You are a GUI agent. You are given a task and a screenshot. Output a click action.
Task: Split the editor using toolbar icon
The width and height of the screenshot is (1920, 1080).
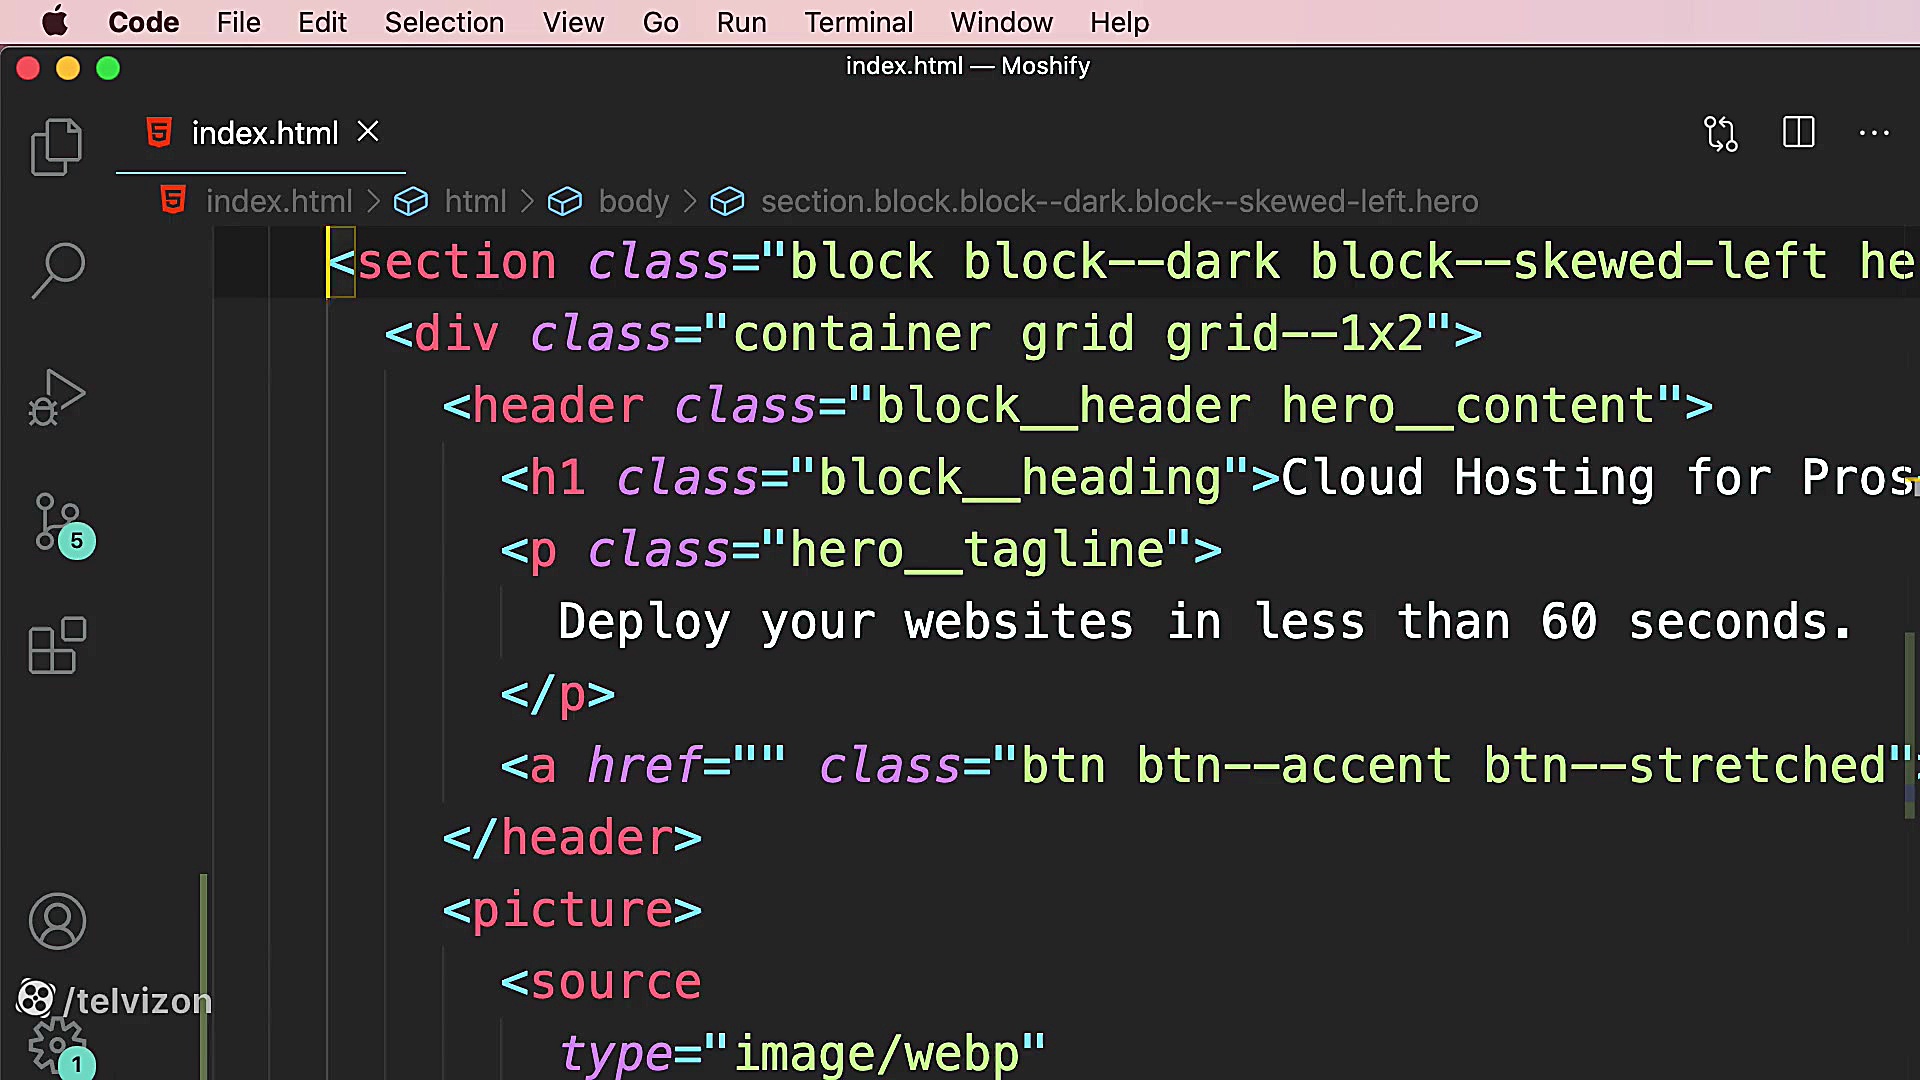pyautogui.click(x=1798, y=133)
